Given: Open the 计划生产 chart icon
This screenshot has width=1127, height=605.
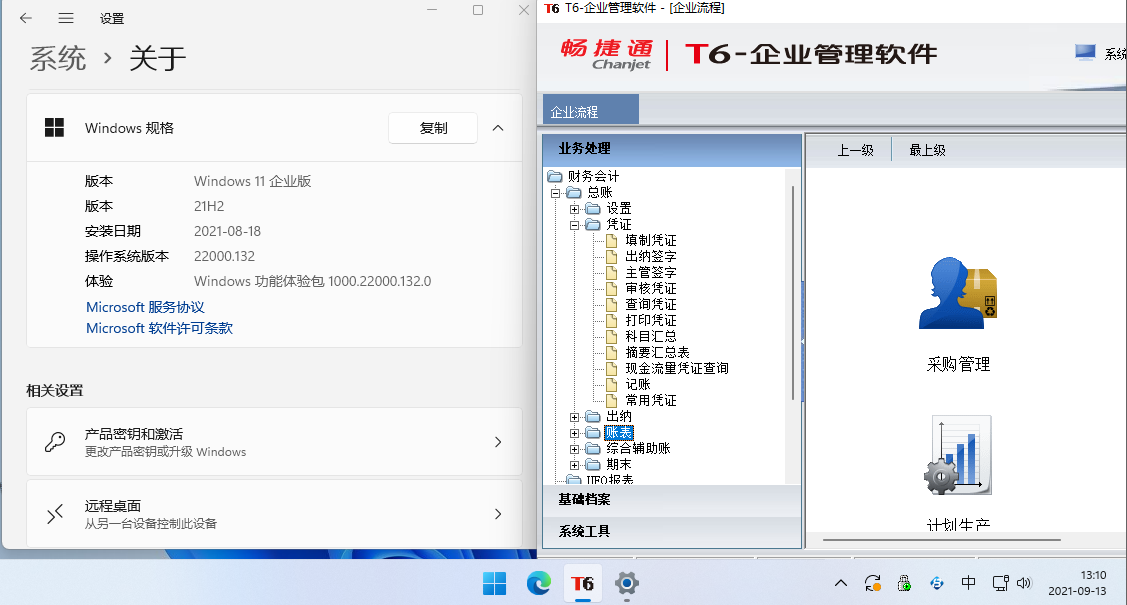Looking at the screenshot, I should coord(958,456).
